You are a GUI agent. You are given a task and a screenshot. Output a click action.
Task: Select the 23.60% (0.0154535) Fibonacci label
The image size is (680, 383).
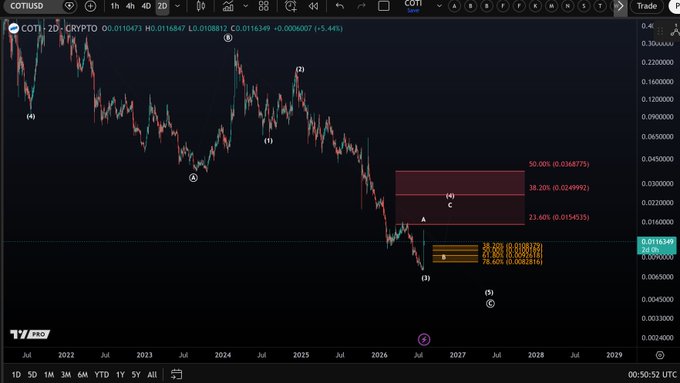point(559,217)
